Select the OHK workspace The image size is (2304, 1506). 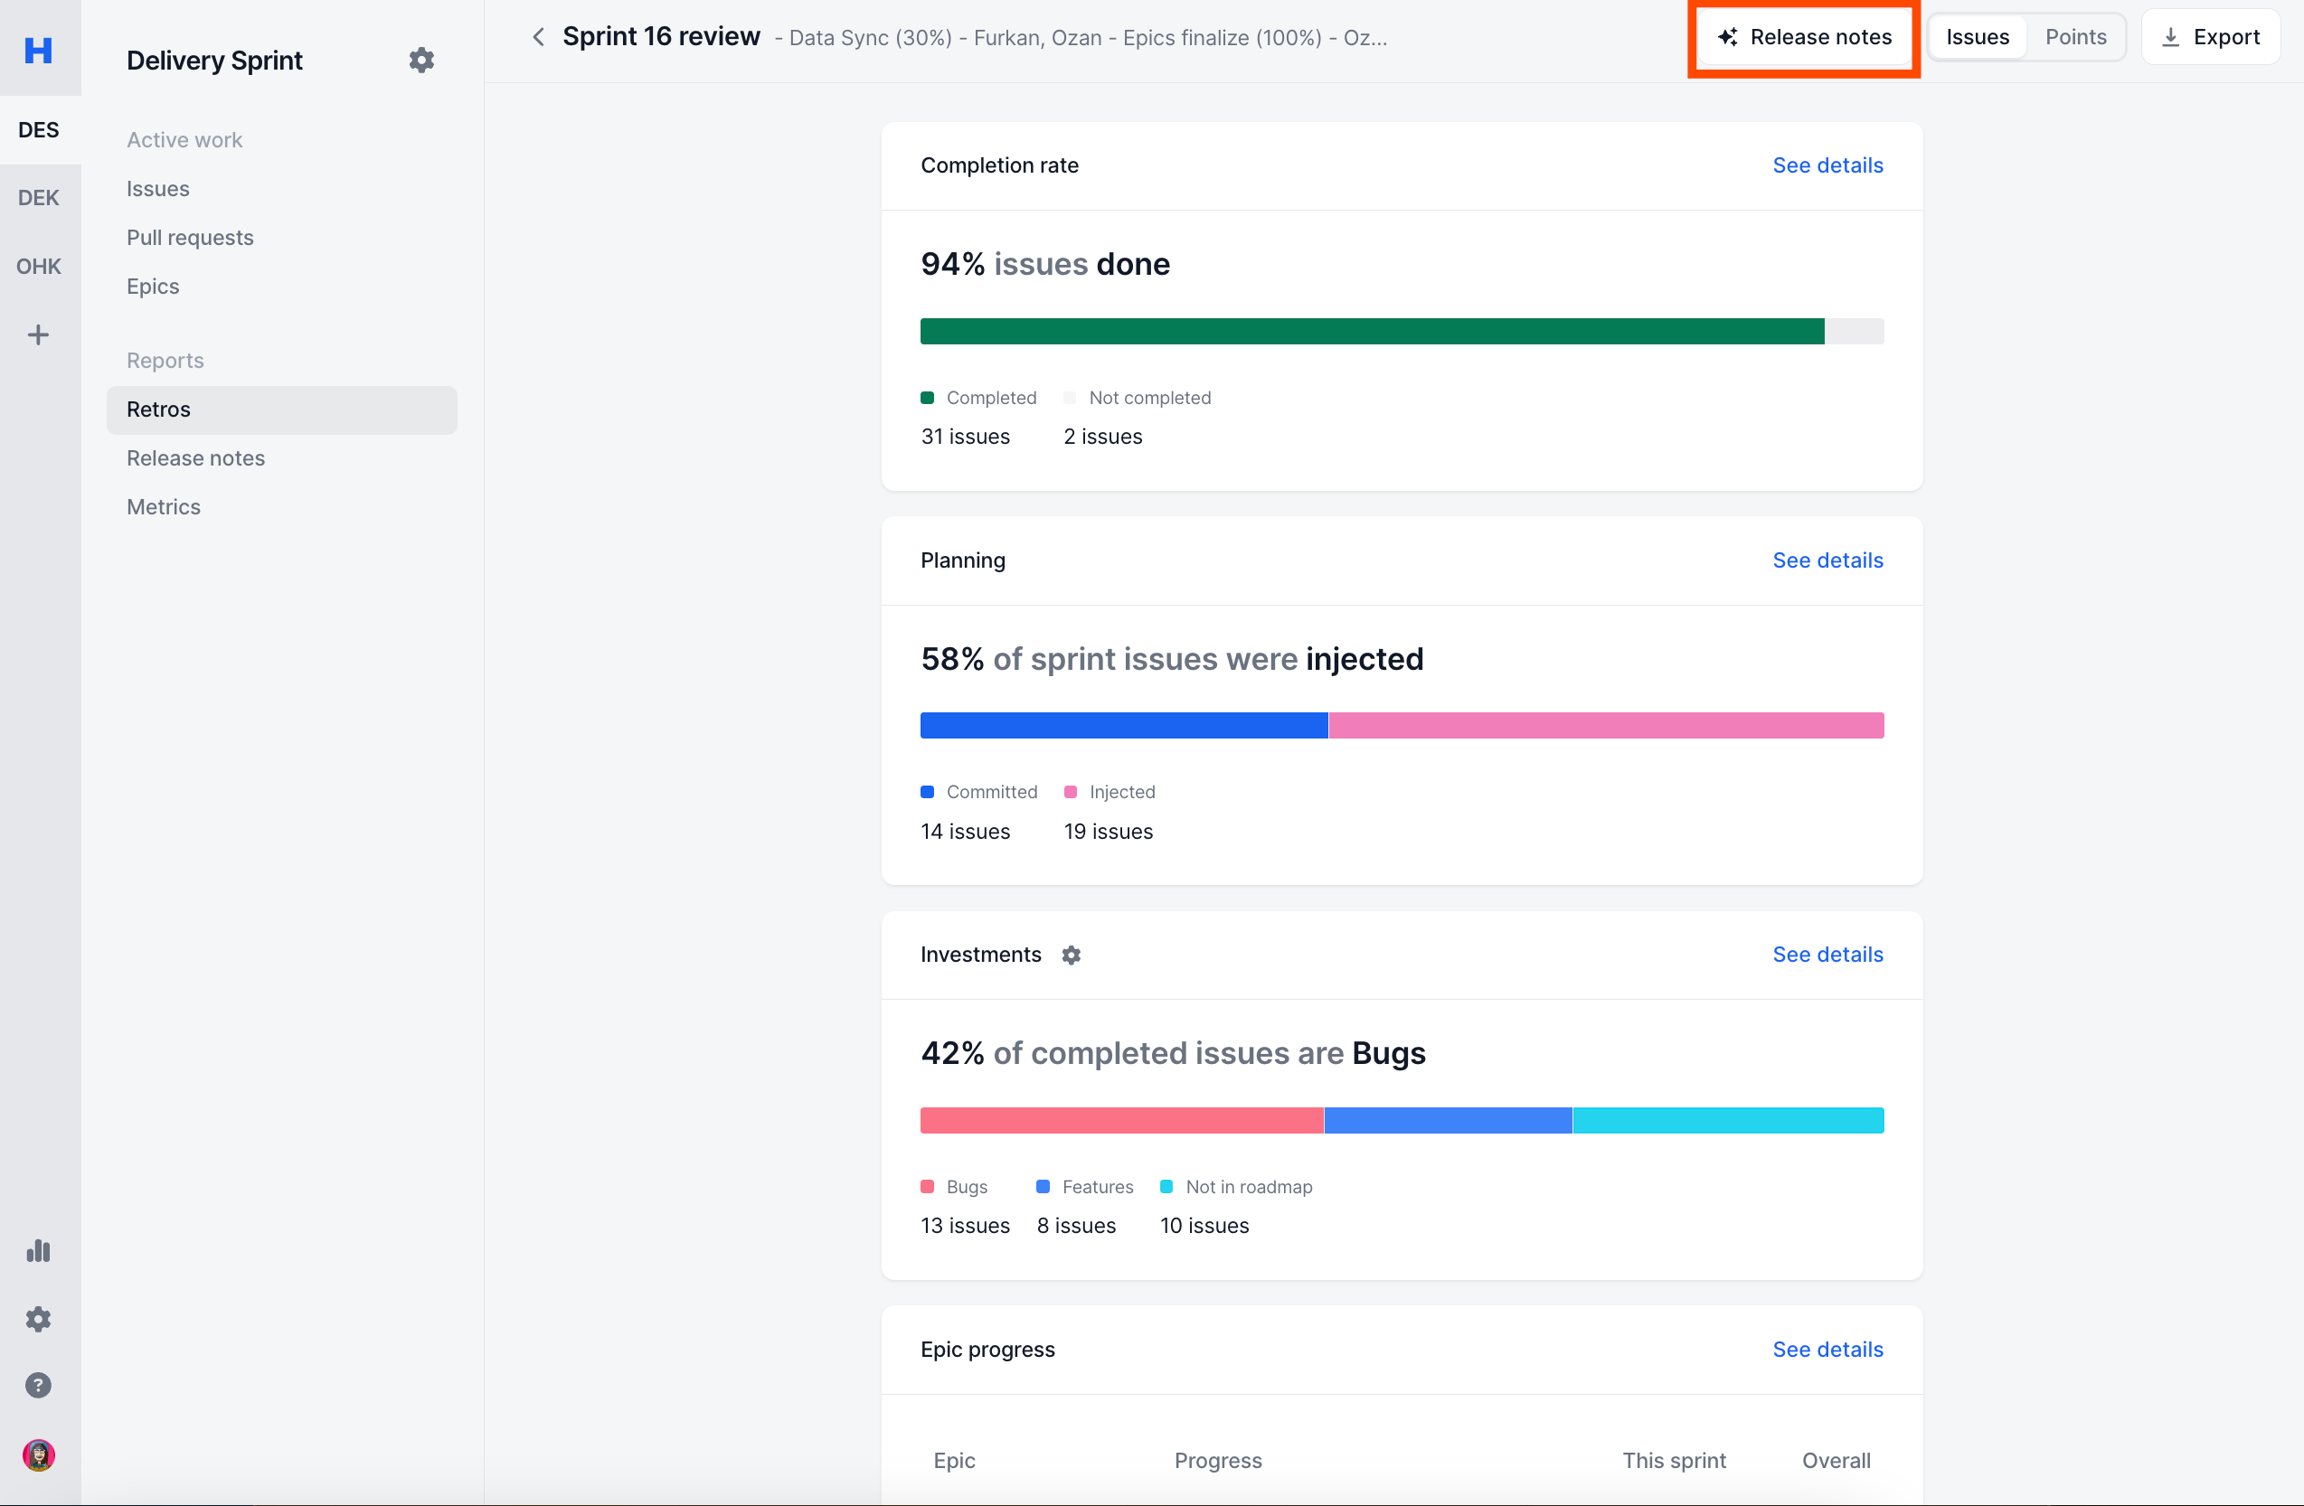(38, 266)
